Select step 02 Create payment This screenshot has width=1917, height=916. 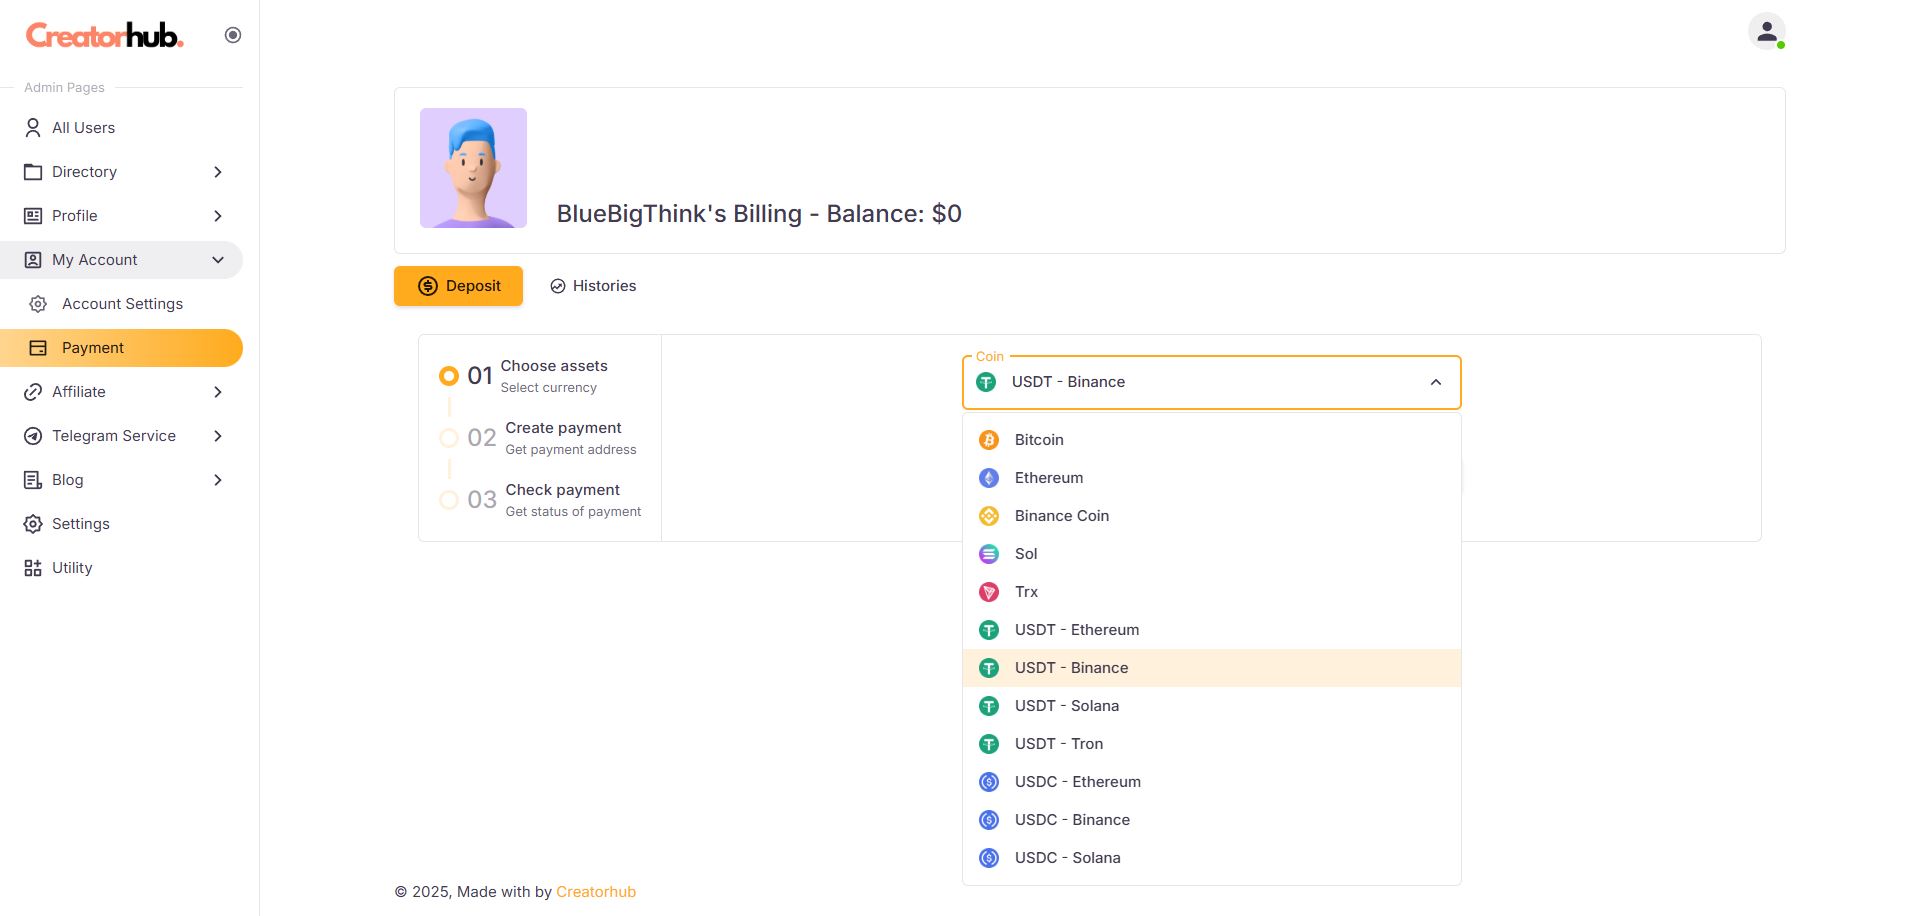(x=449, y=438)
